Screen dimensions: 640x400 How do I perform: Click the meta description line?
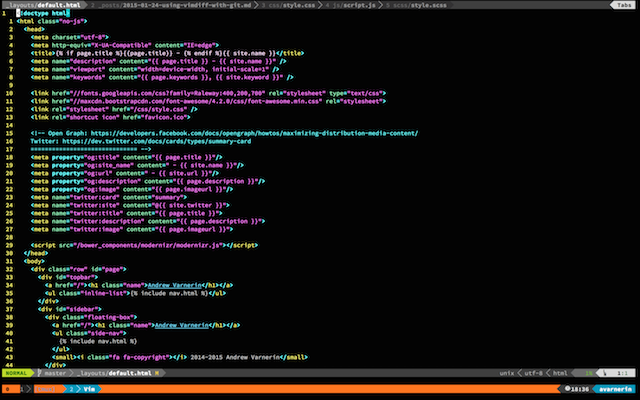click(158, 61)
